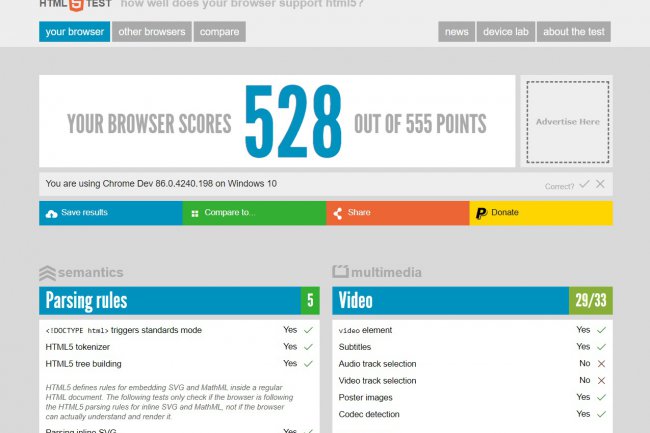
Task: Open the 'compare' tab
Action: (x=219, y=32)
